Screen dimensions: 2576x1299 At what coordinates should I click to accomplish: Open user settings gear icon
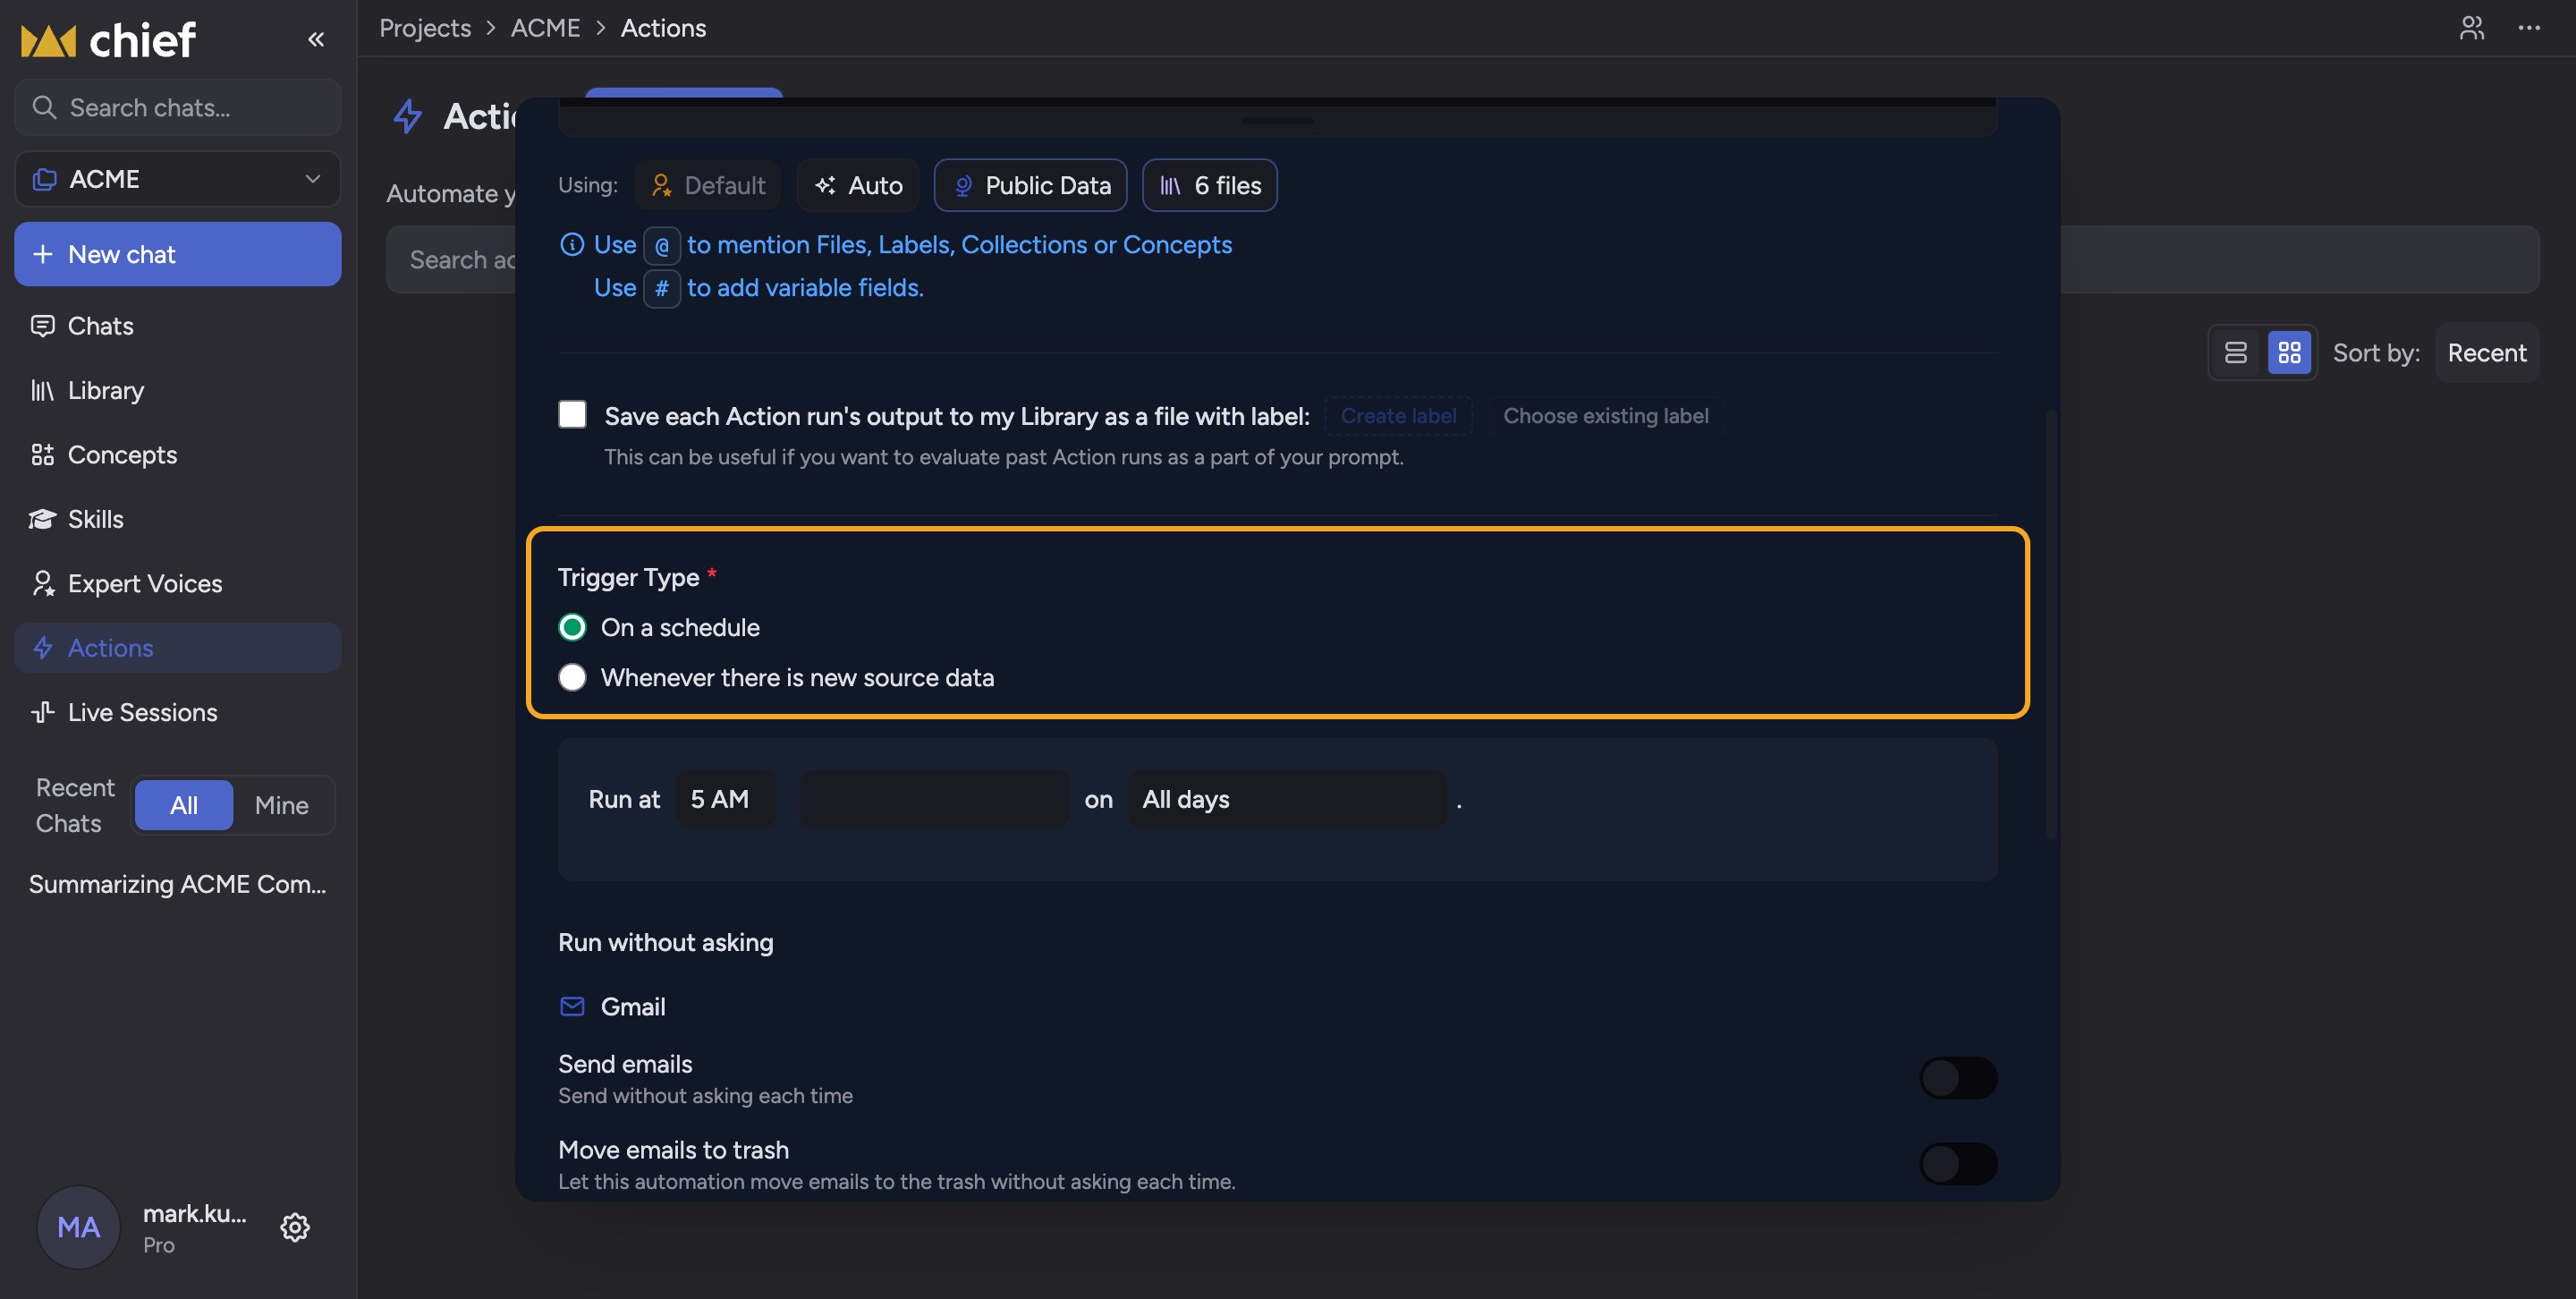point(295,1227)
